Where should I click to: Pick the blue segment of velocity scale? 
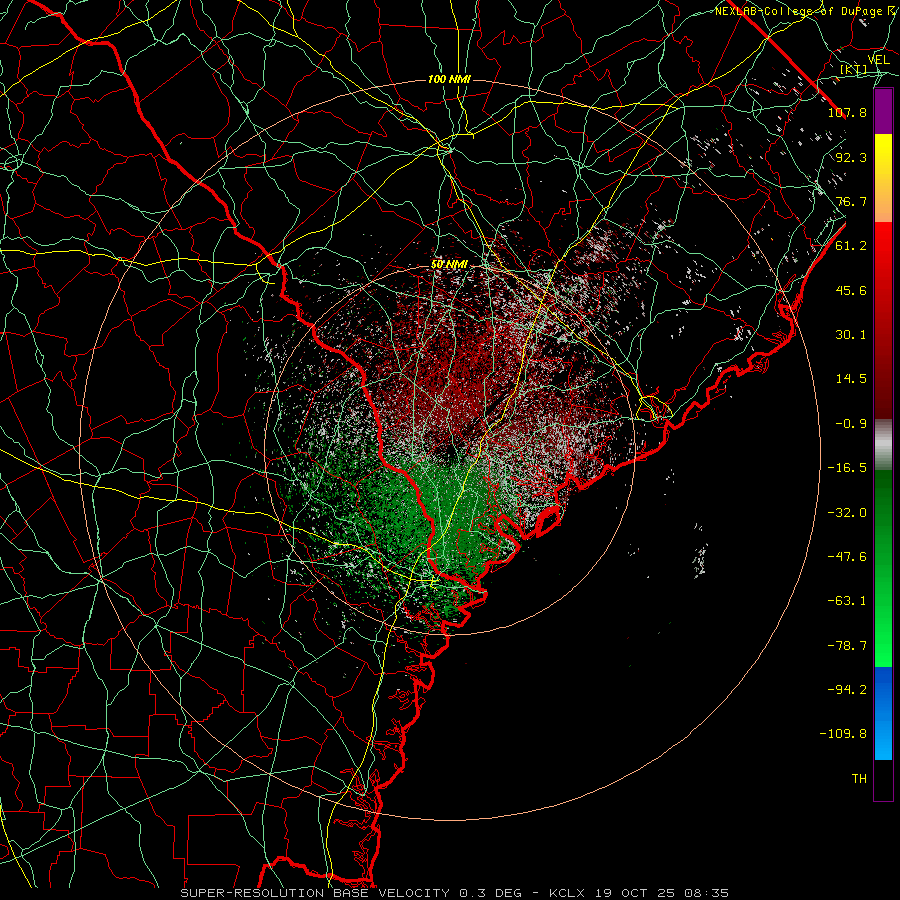(883, 713)
